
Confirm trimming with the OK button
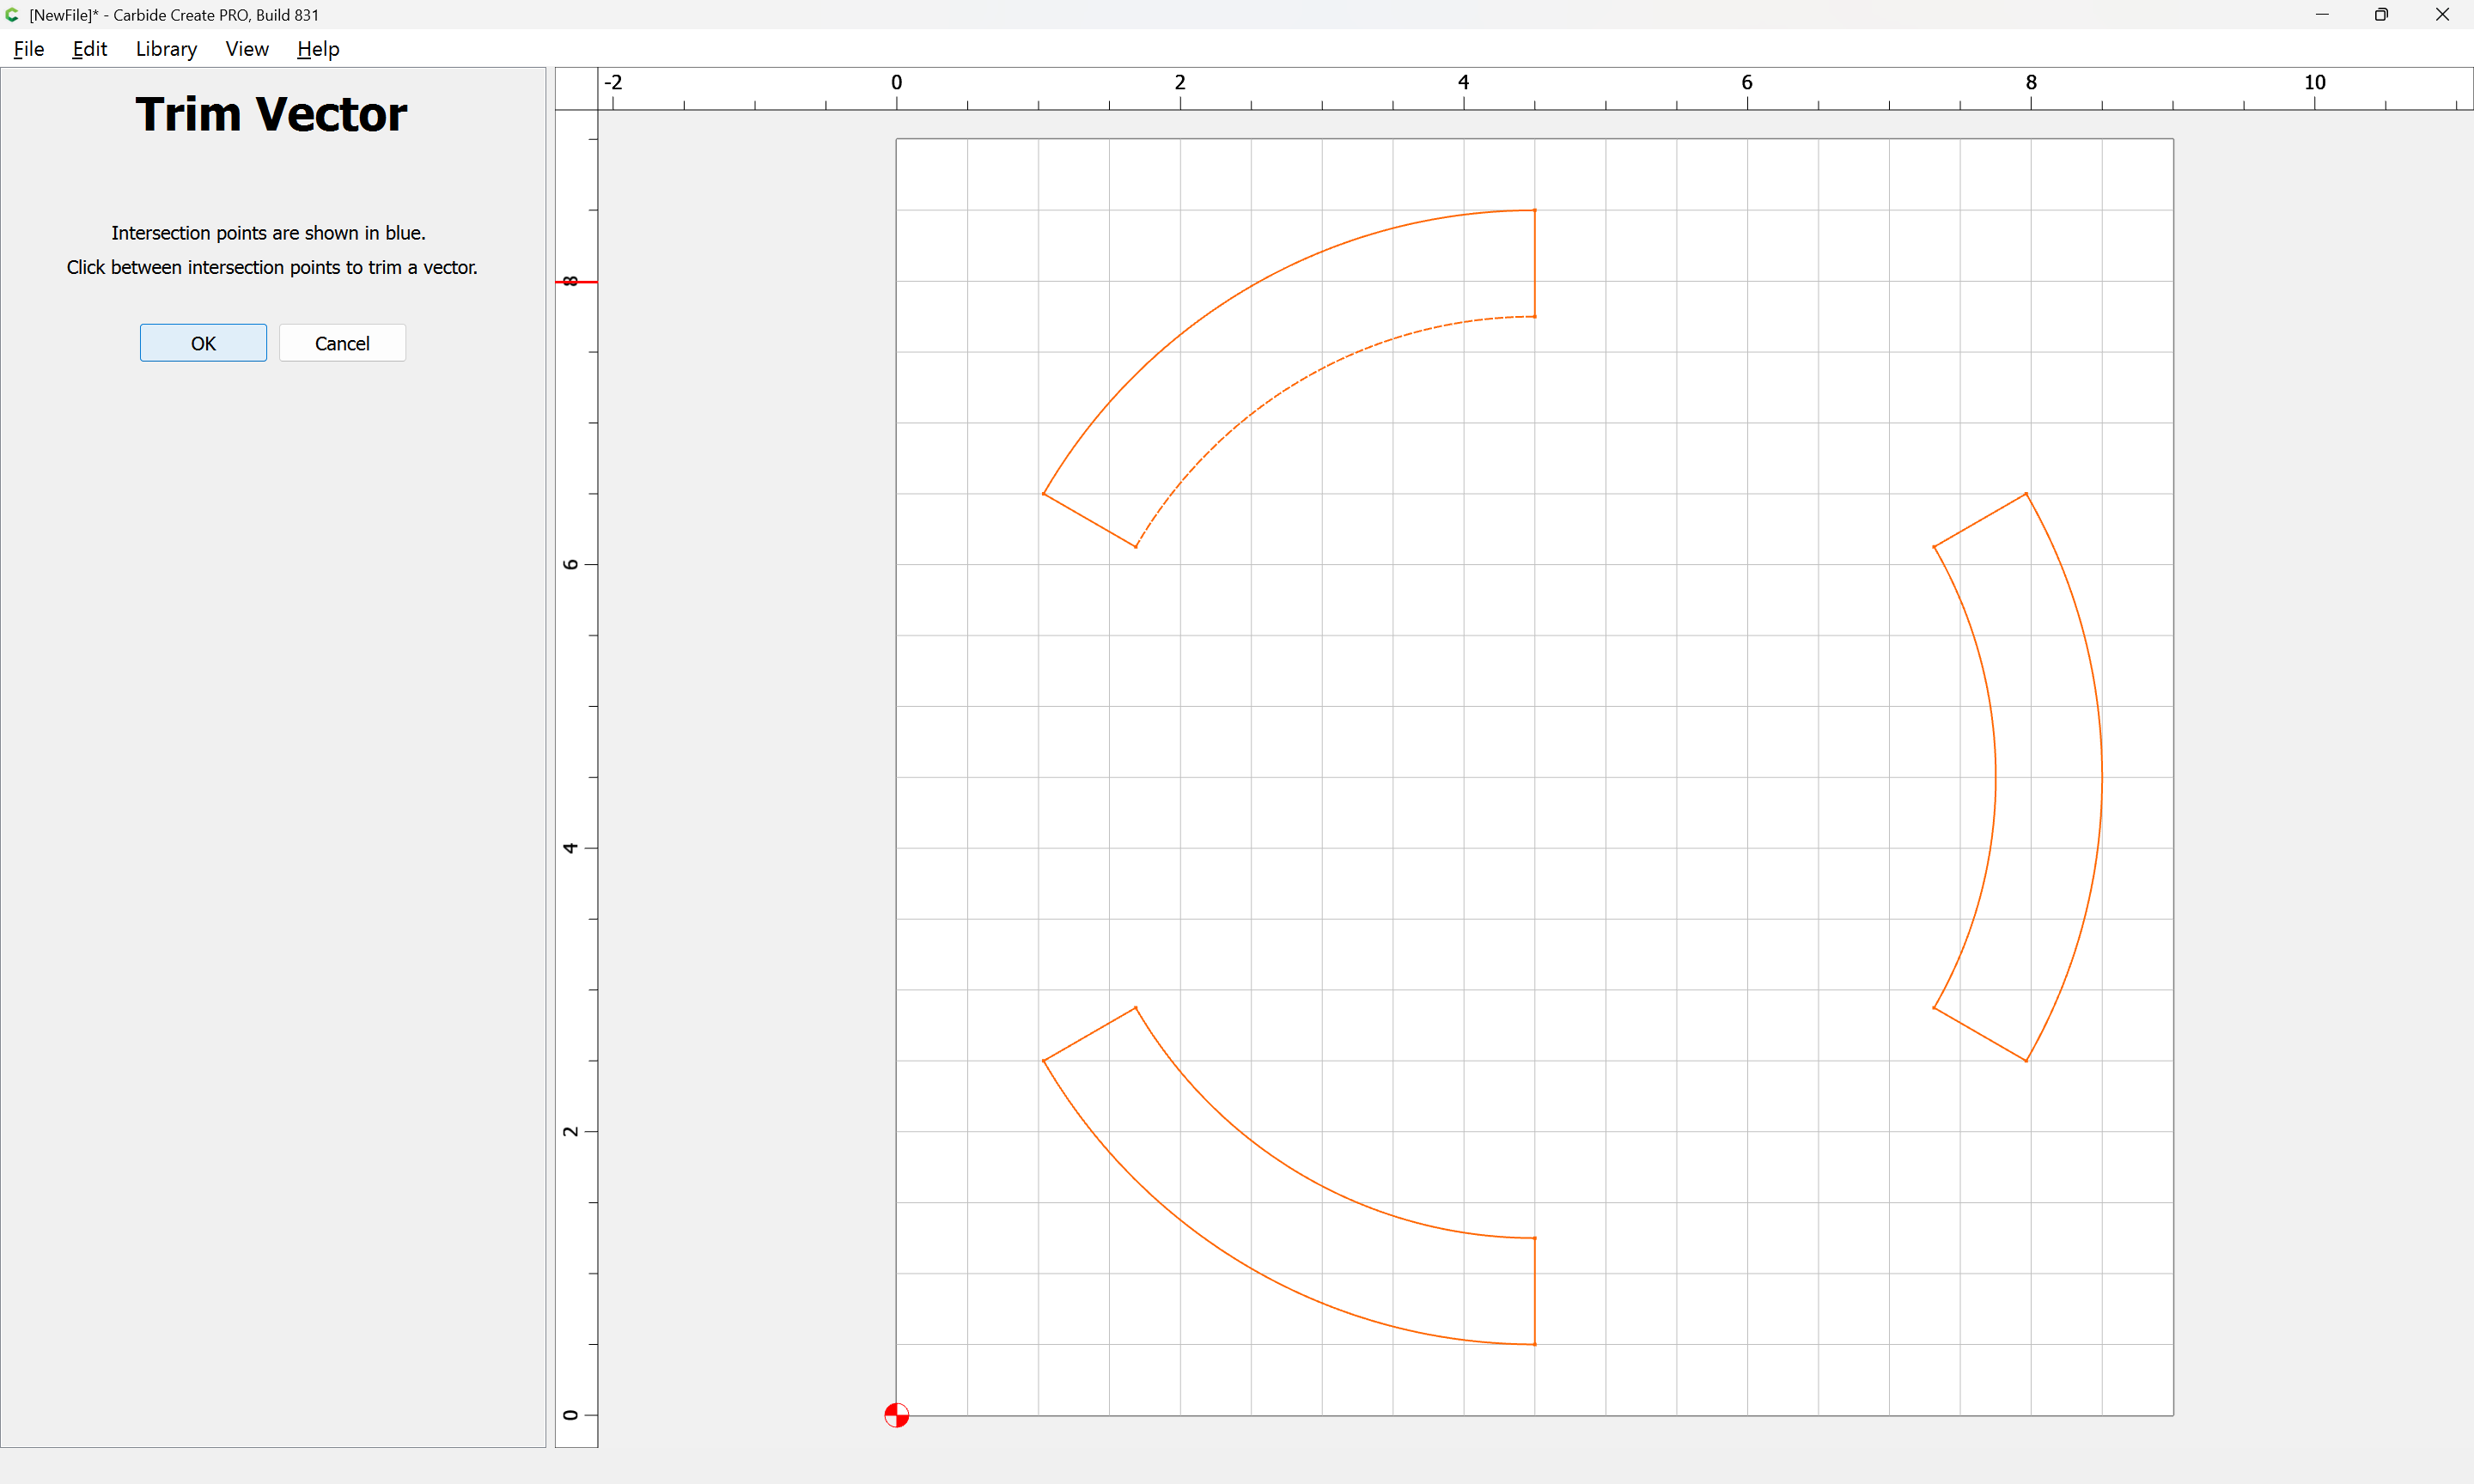(x=203, y=343)
